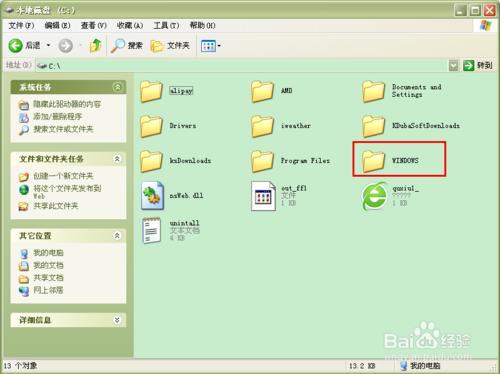Collapse the 系统任务 panel

117,87
